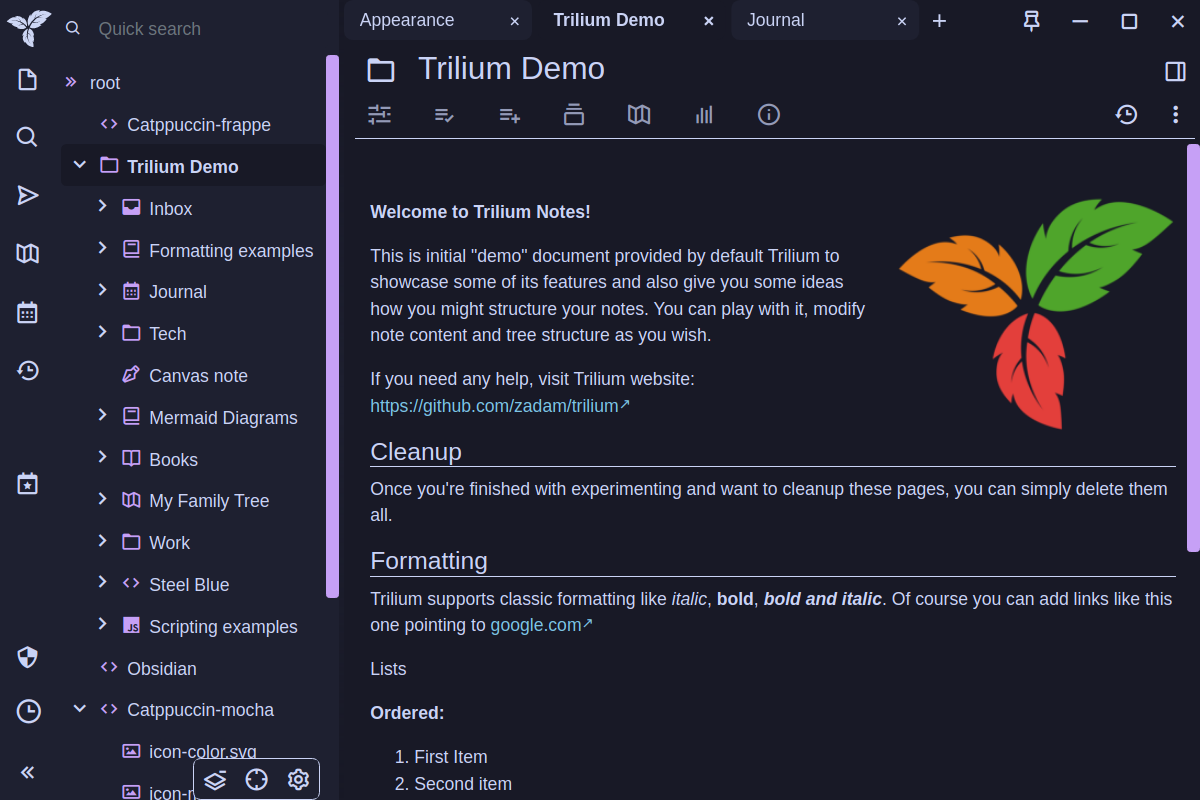Select Scripting examples note label
Viewport: 1200px width, 800px height.
pos(223,627)
